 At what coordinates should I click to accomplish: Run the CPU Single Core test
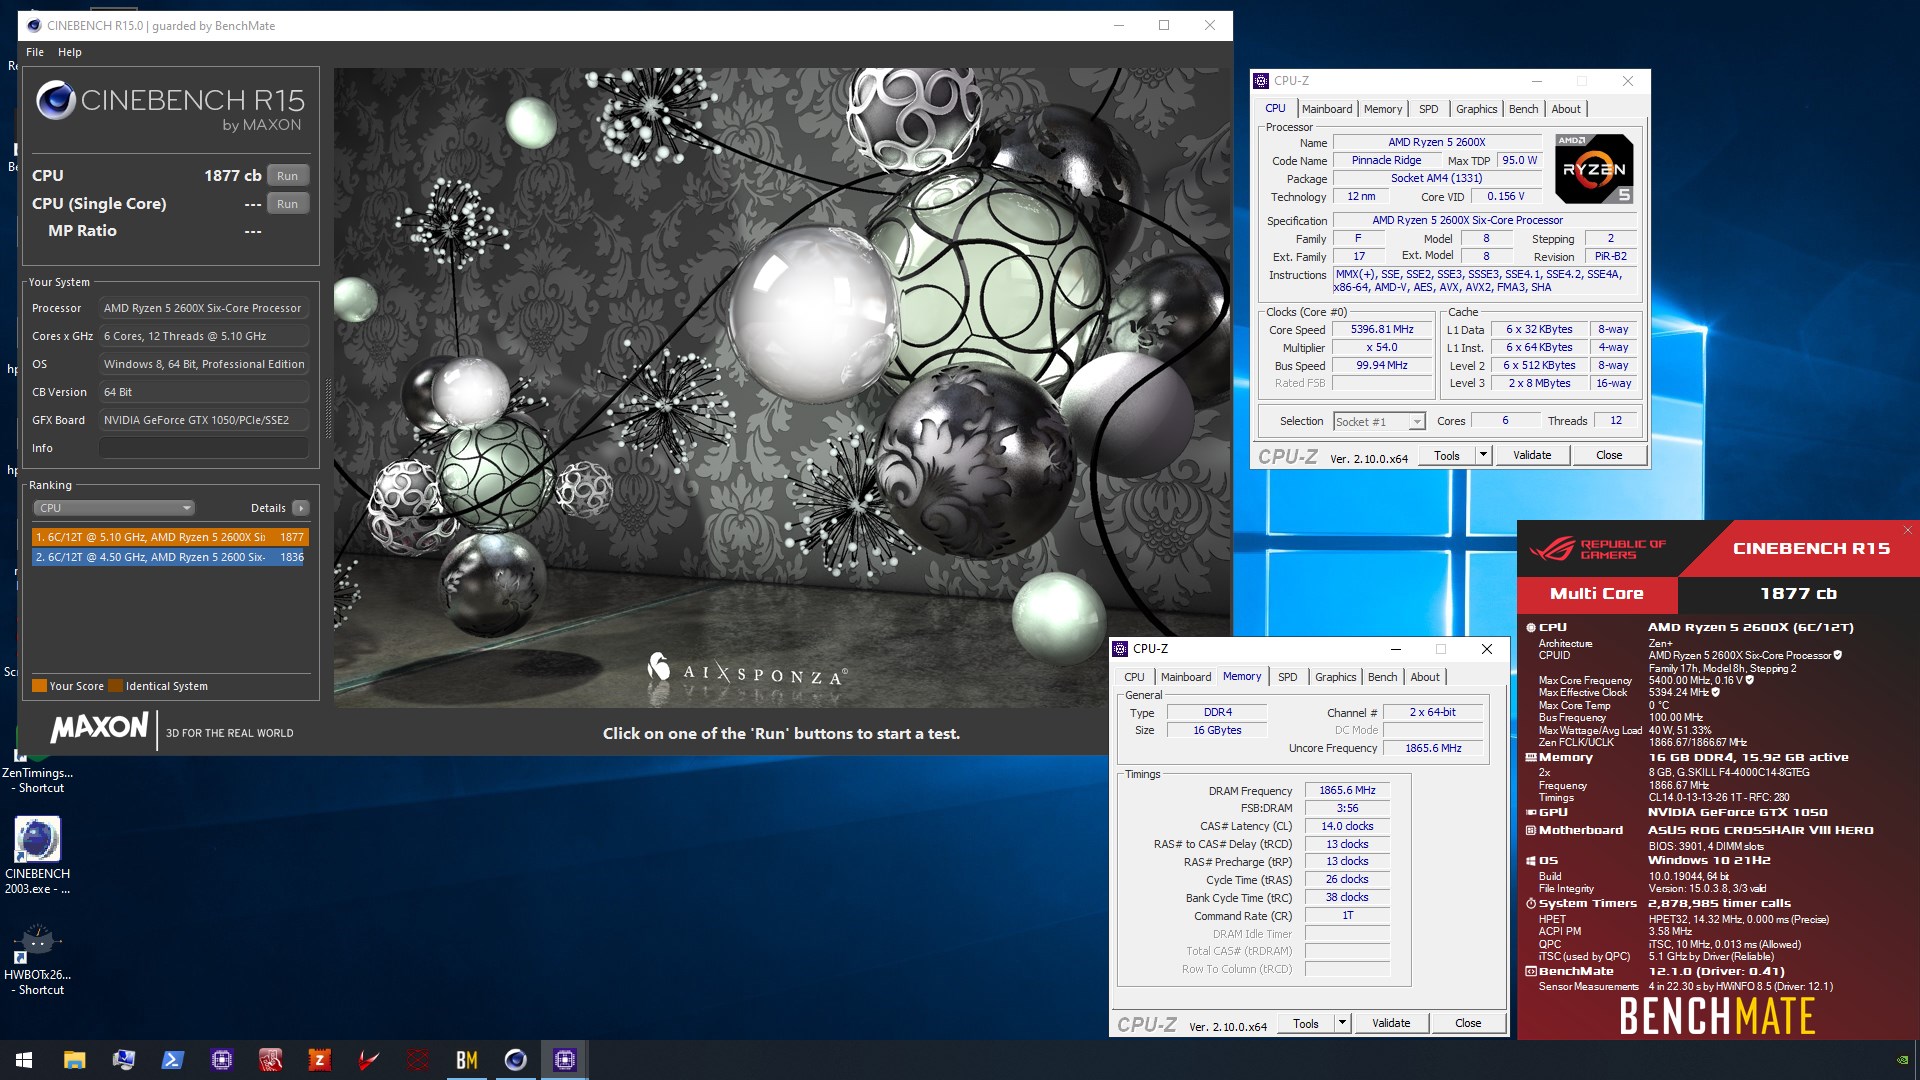tap(287, 204)
